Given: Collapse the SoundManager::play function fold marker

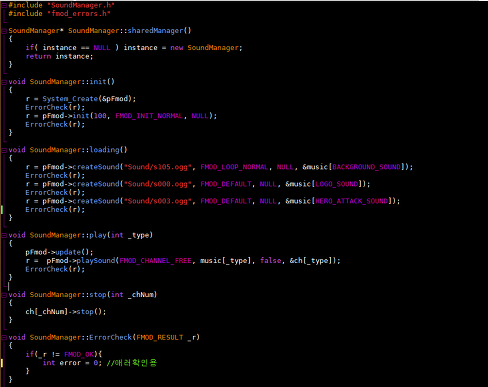Looking at the screenshot, I should pos(4,236).
